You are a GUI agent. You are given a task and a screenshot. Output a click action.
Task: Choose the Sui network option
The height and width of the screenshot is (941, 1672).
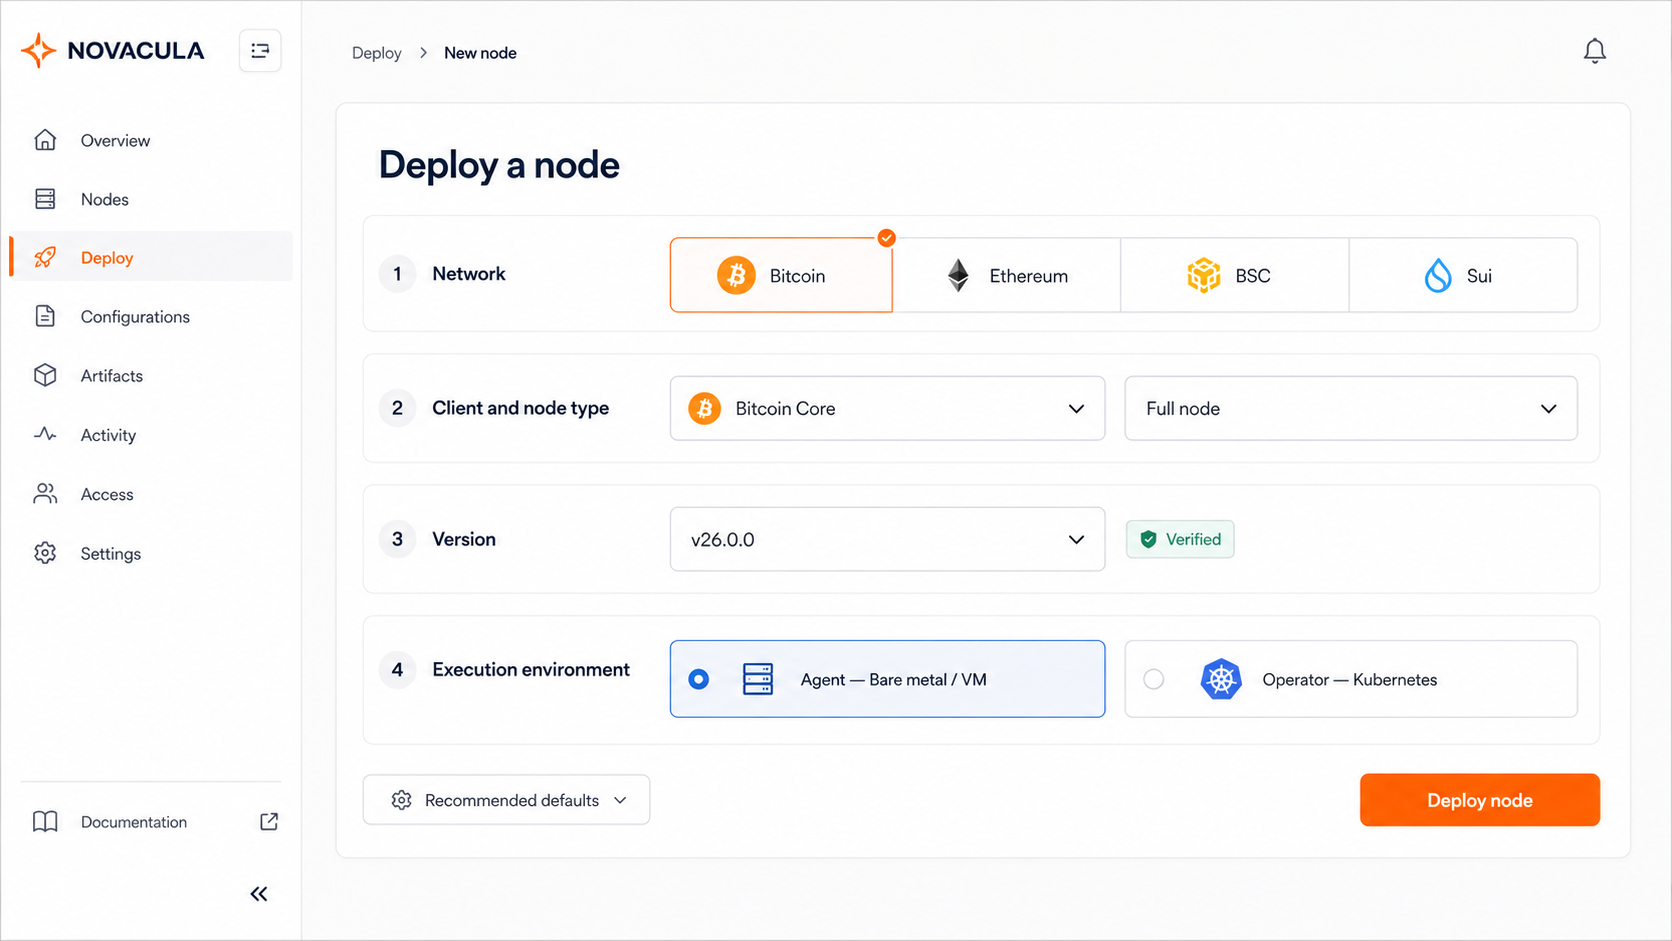tap(1463, 275)
